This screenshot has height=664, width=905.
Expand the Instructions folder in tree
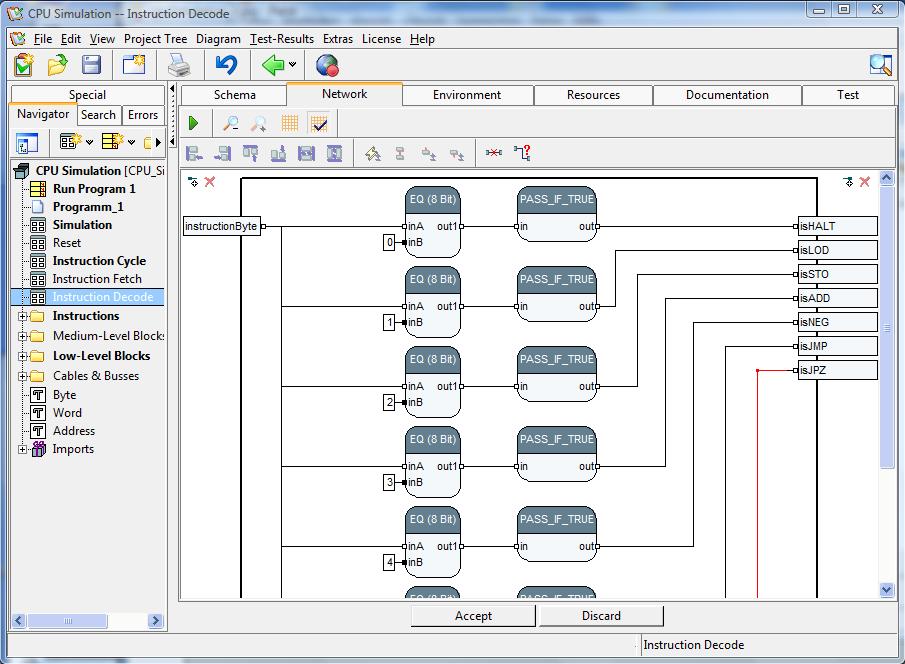(23, 316)
